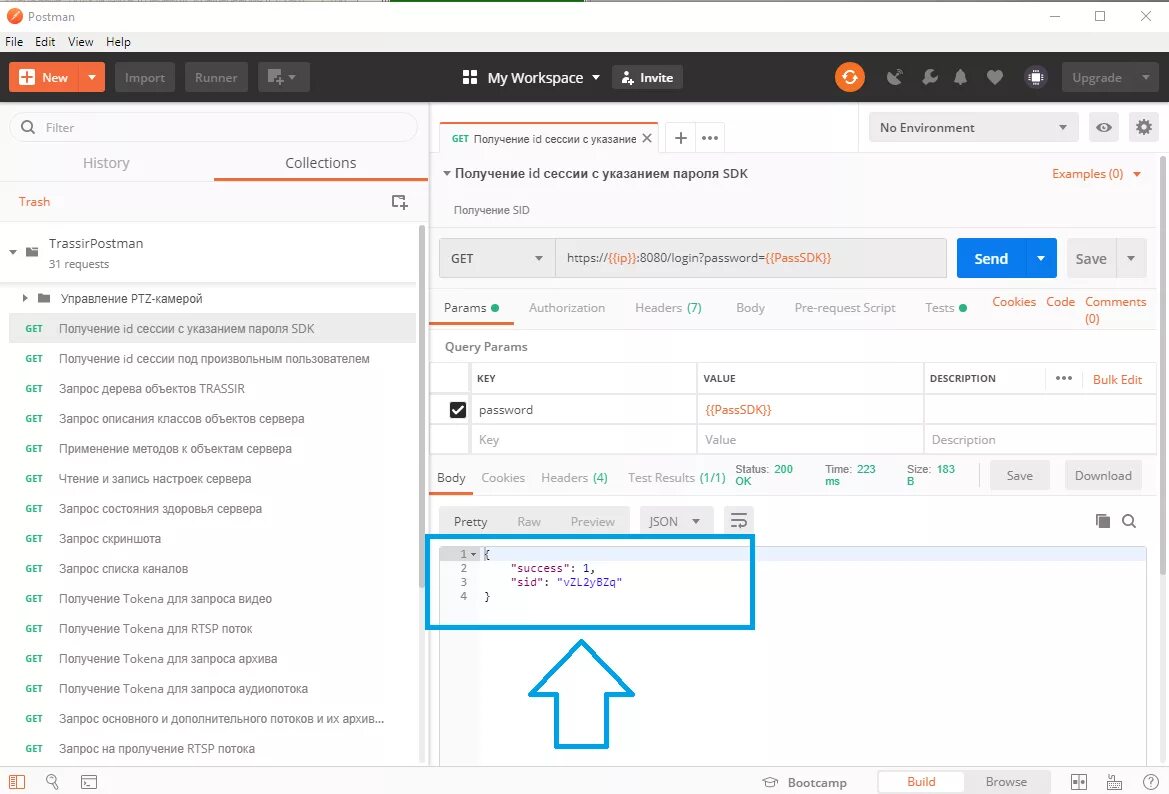Switch to the Authorization tab
Image resolution: width=1169 pixels, height=794 pixels.
coord(567,307)
